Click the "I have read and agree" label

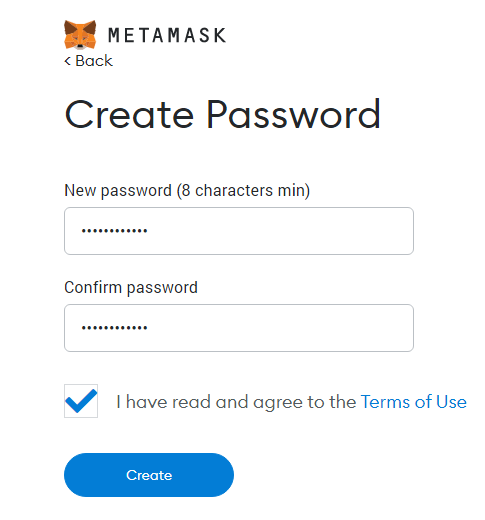coord(236,402)
